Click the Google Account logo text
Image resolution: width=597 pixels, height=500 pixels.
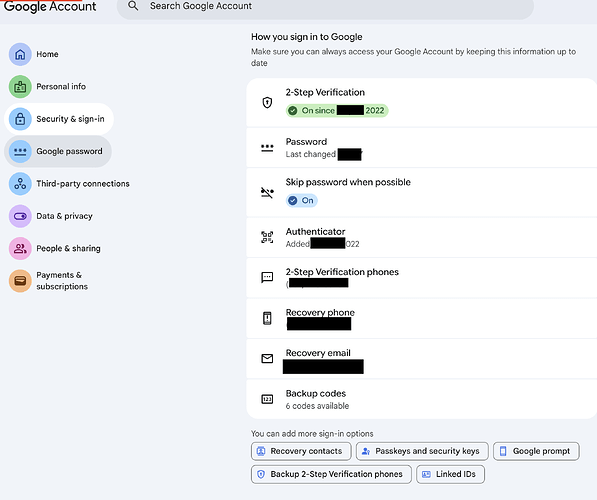pyautogui.click(x=50, y=6)
